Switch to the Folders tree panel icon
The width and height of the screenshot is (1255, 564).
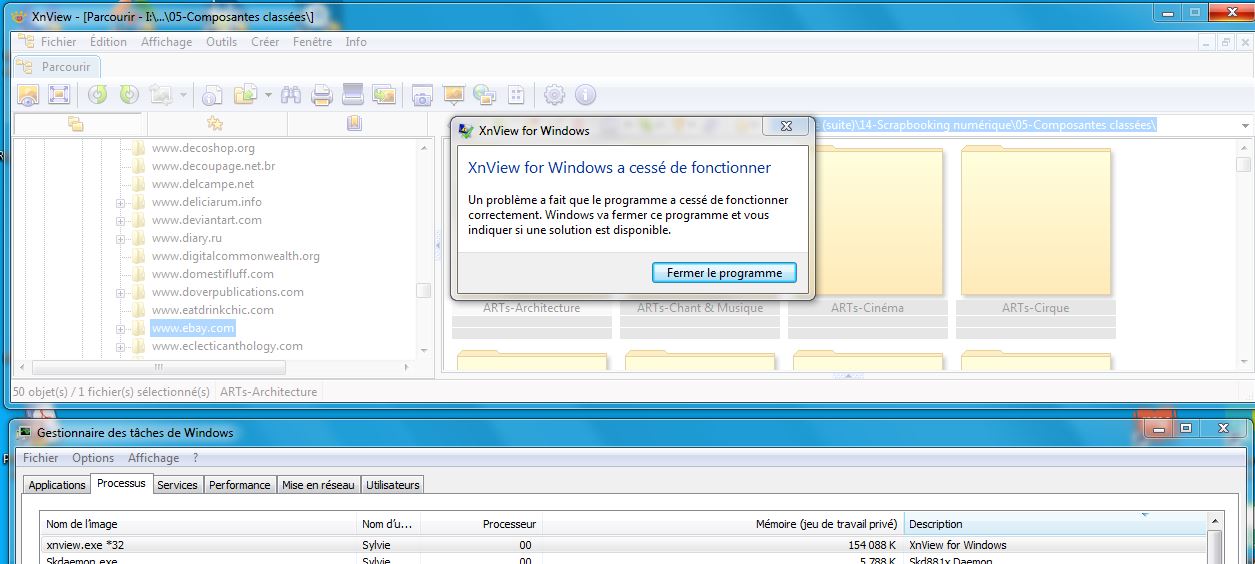(75, 124)
